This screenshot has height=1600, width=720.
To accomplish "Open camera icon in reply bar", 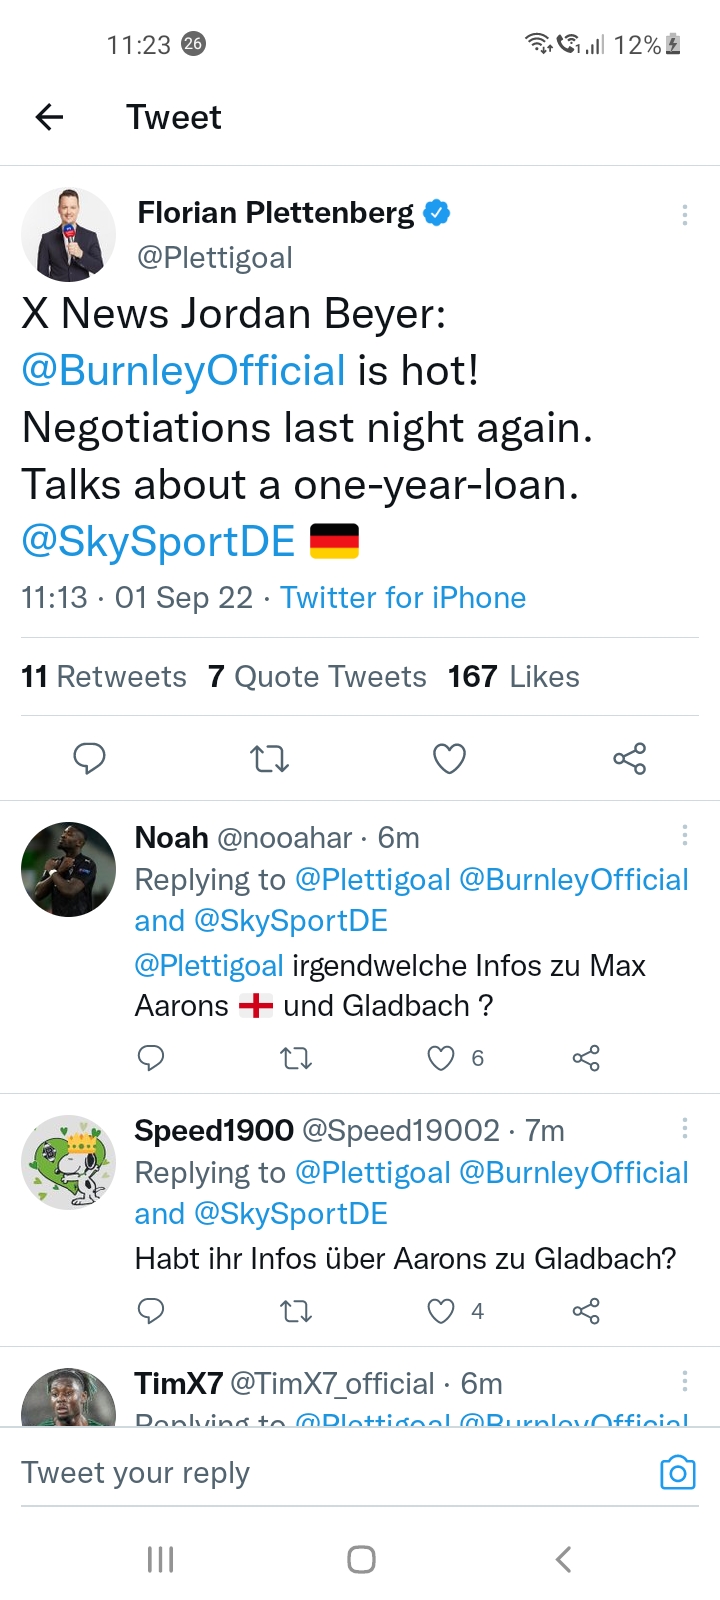I will [x=677, y=1473].
